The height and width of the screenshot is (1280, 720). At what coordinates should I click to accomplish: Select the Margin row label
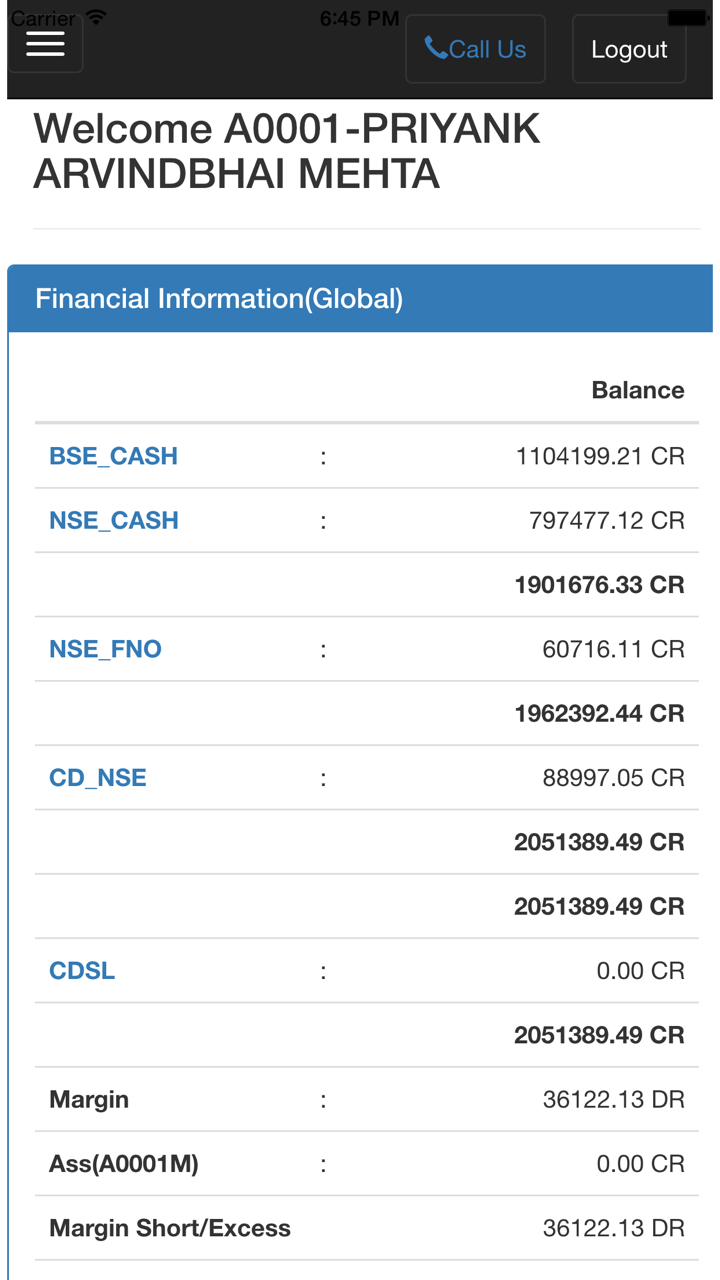89,1100
